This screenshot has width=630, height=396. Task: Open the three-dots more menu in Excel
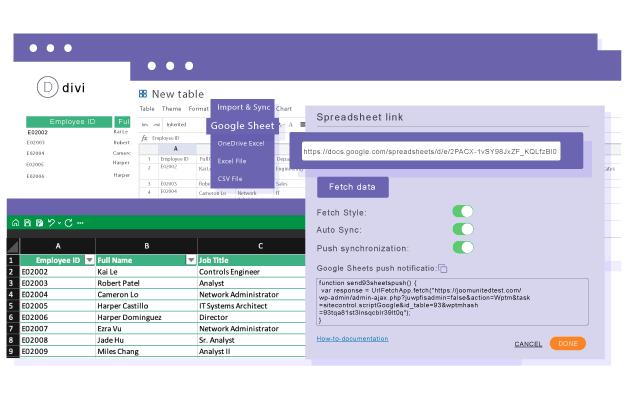pos(80,223)
